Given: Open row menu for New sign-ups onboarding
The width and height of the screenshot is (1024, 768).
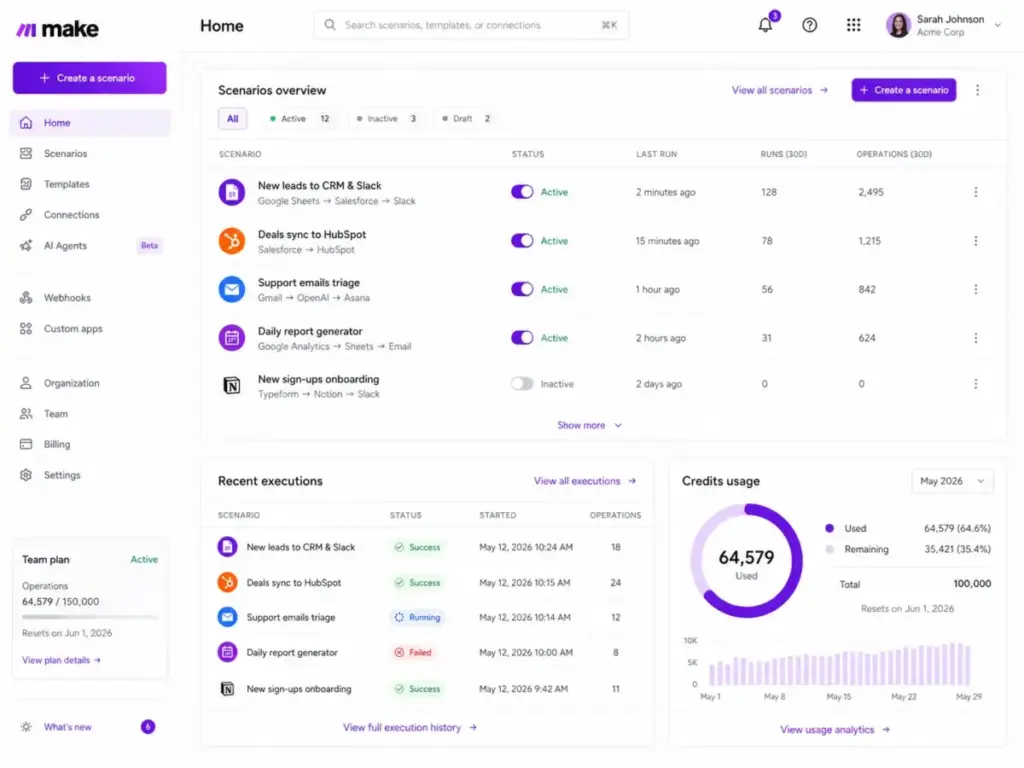Looking at the screenshot, I should point(976,384).
